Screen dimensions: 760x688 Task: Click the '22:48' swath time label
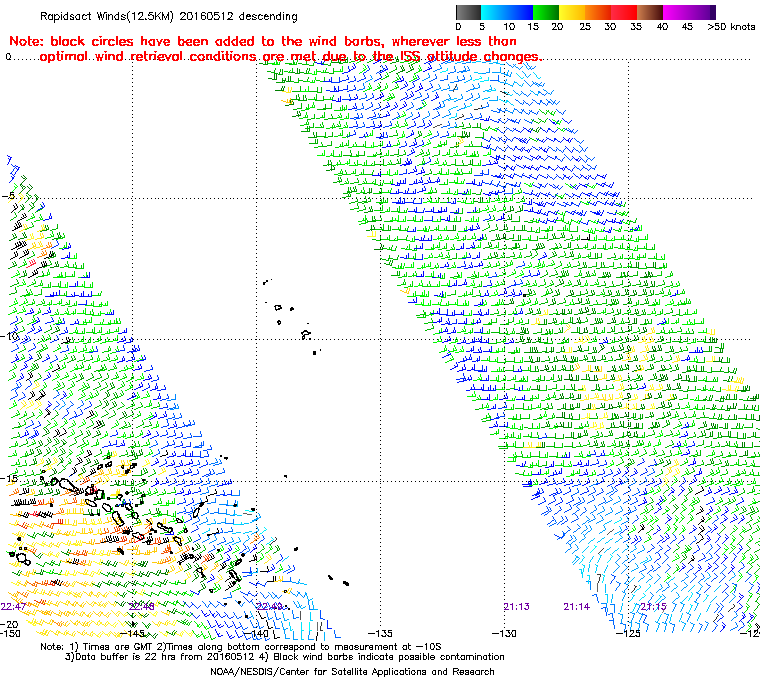142,607
